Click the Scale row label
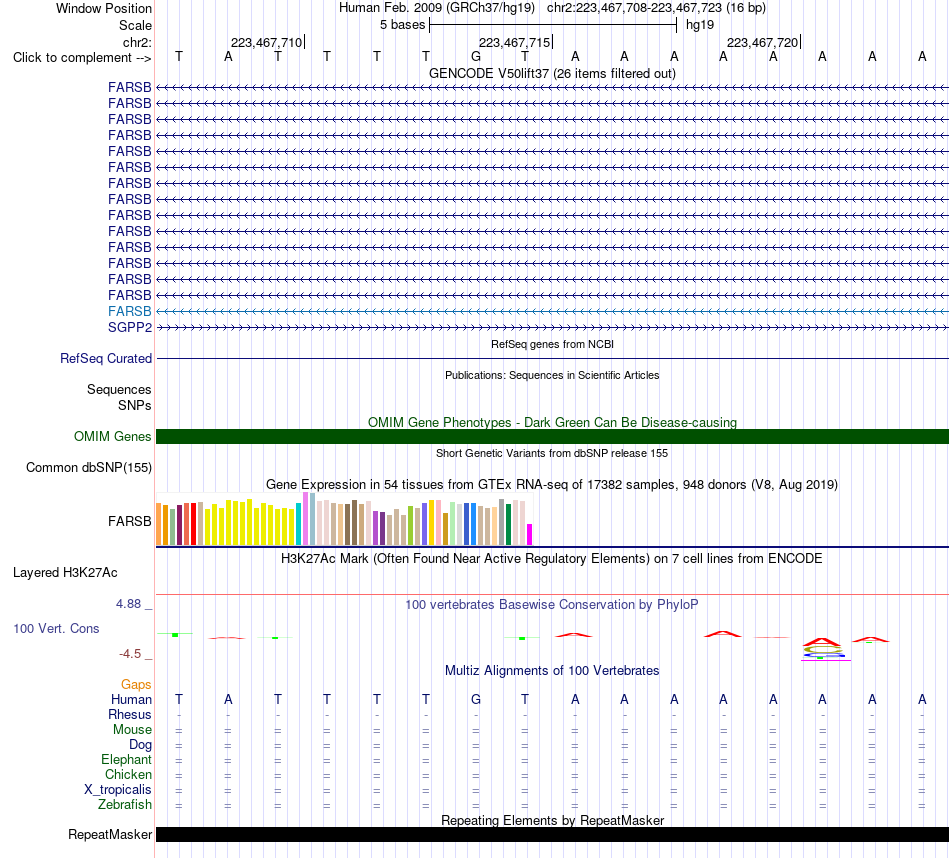The image size is (950, 858). tap(135, 25)
